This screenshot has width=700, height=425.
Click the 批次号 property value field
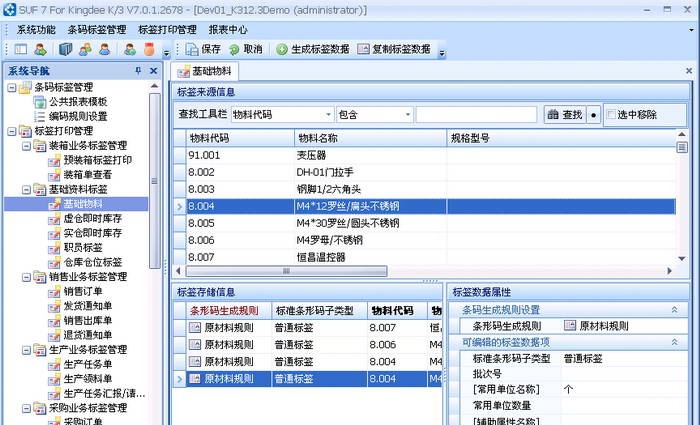pyautogui.click(x=624, y=374)
